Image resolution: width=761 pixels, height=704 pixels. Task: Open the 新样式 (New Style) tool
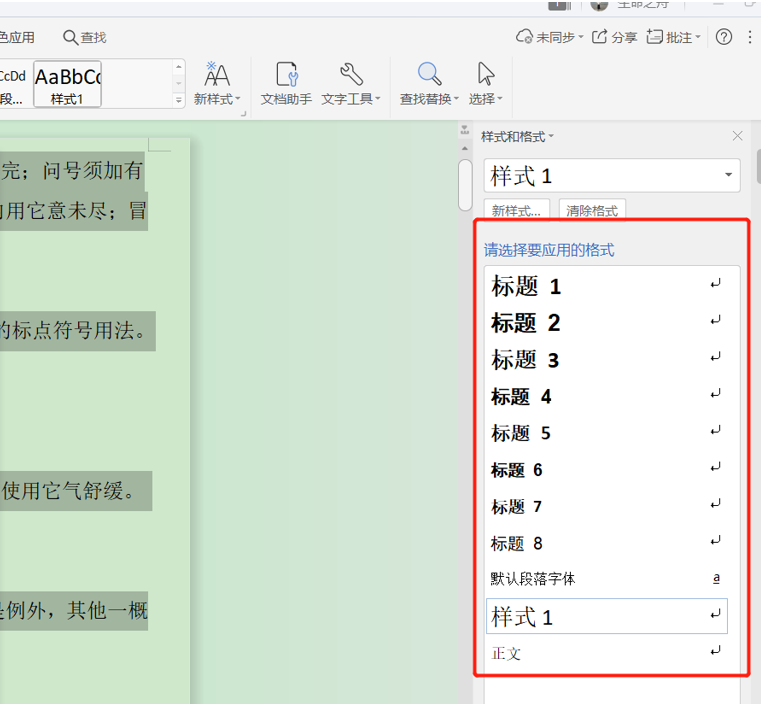216,83
